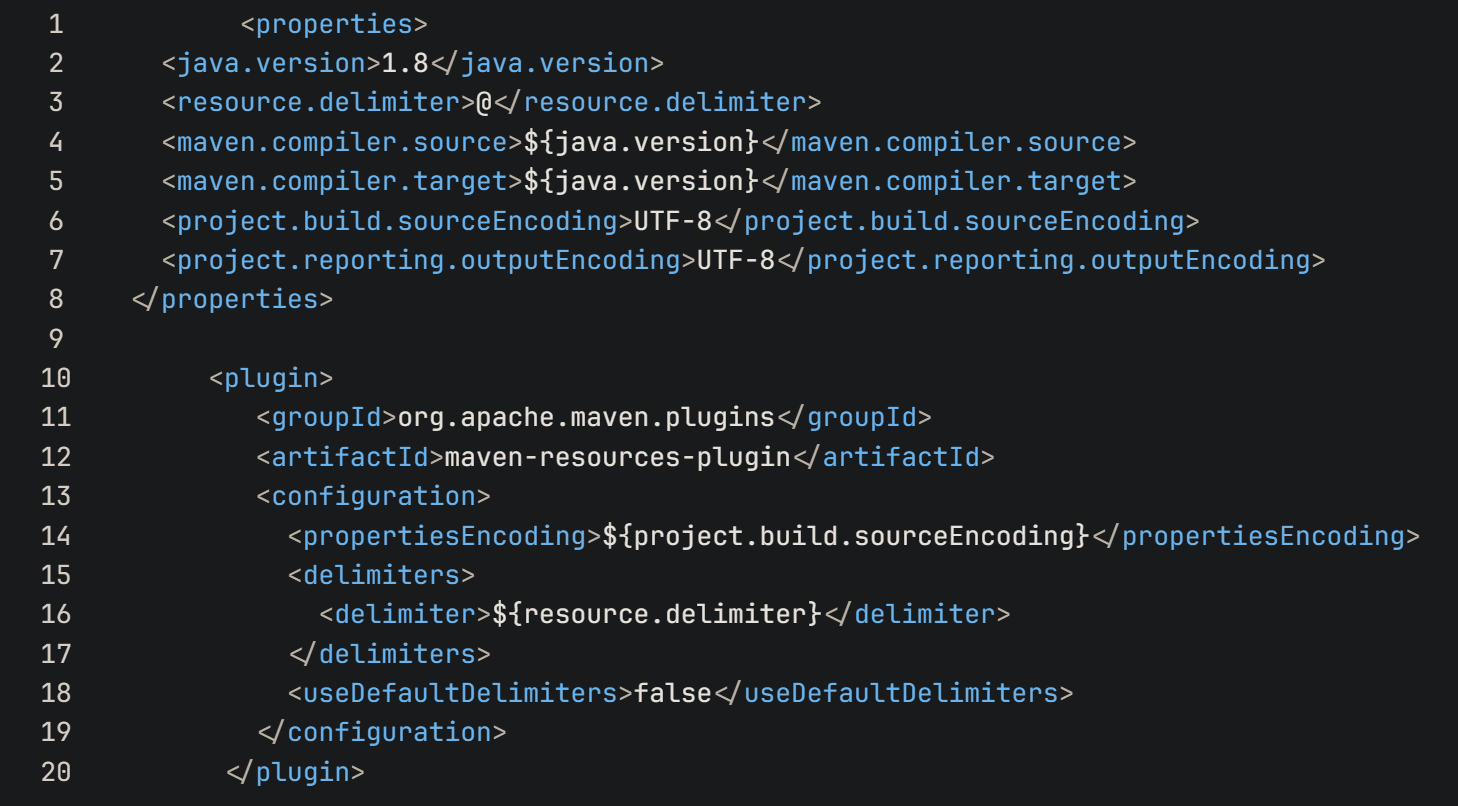Click the opening properties tag on line 1
The width and height of the screenshot is (1458, 806).
coord(335,23)
